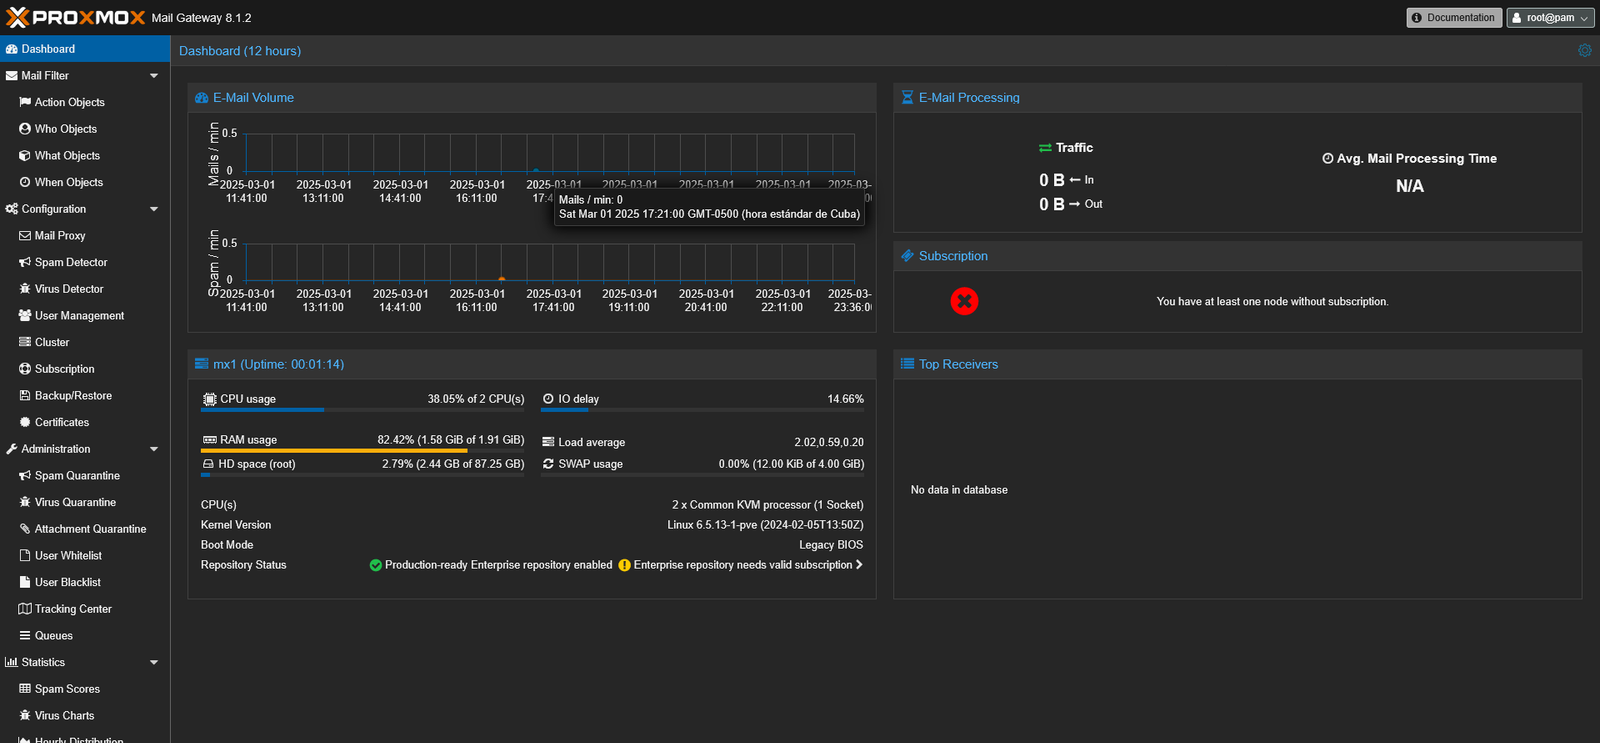Click the red subscription error icon

tap(964, 301)
